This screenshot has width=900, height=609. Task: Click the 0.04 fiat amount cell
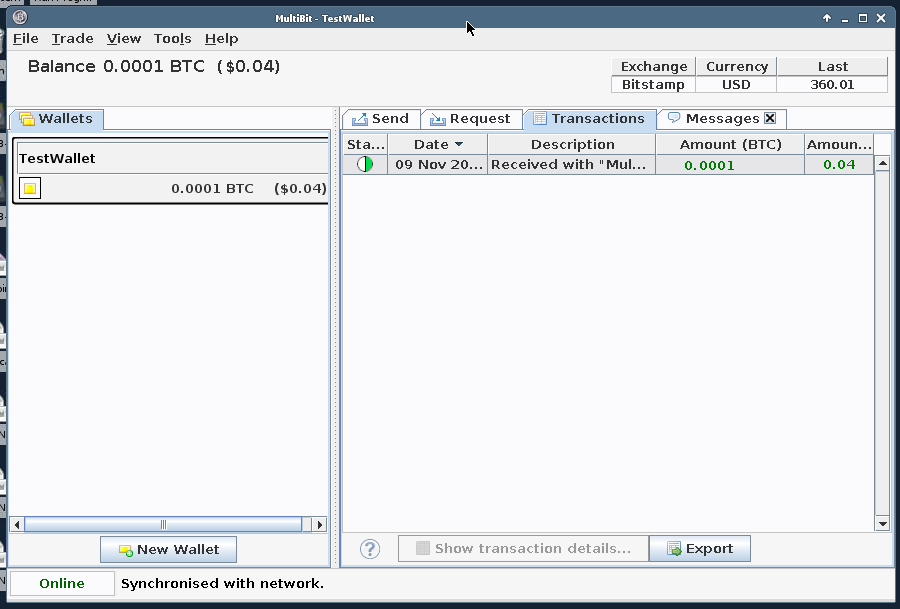[839, 165]
